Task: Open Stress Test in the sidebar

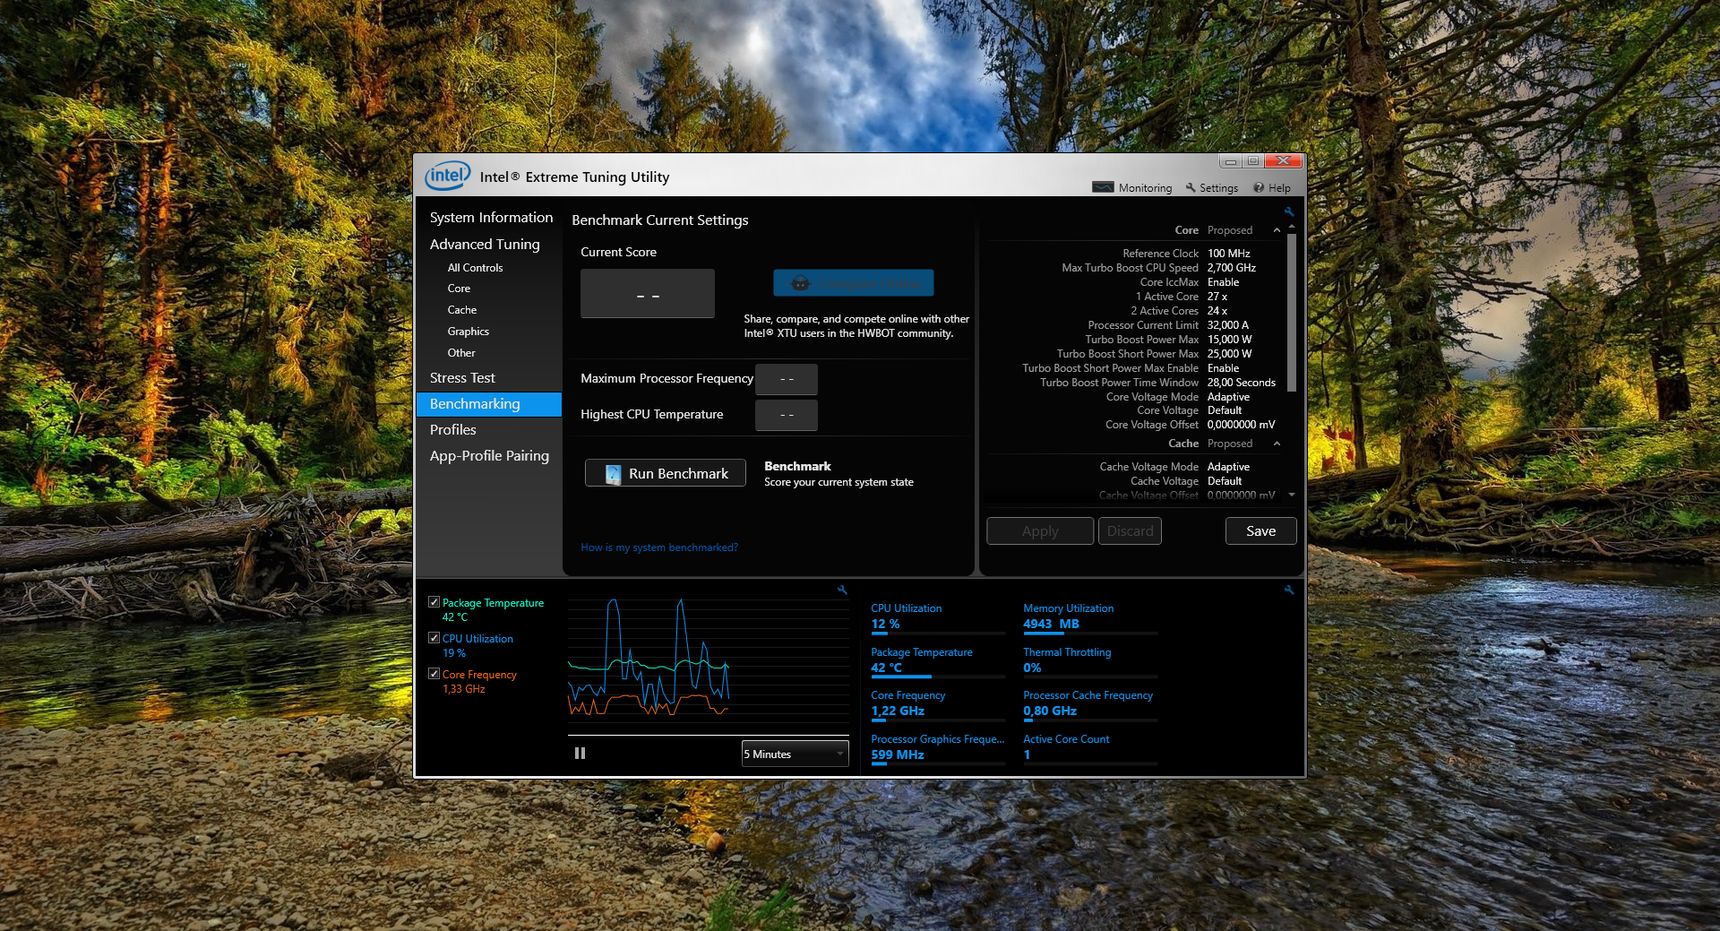Action: (x=462, y=378)
